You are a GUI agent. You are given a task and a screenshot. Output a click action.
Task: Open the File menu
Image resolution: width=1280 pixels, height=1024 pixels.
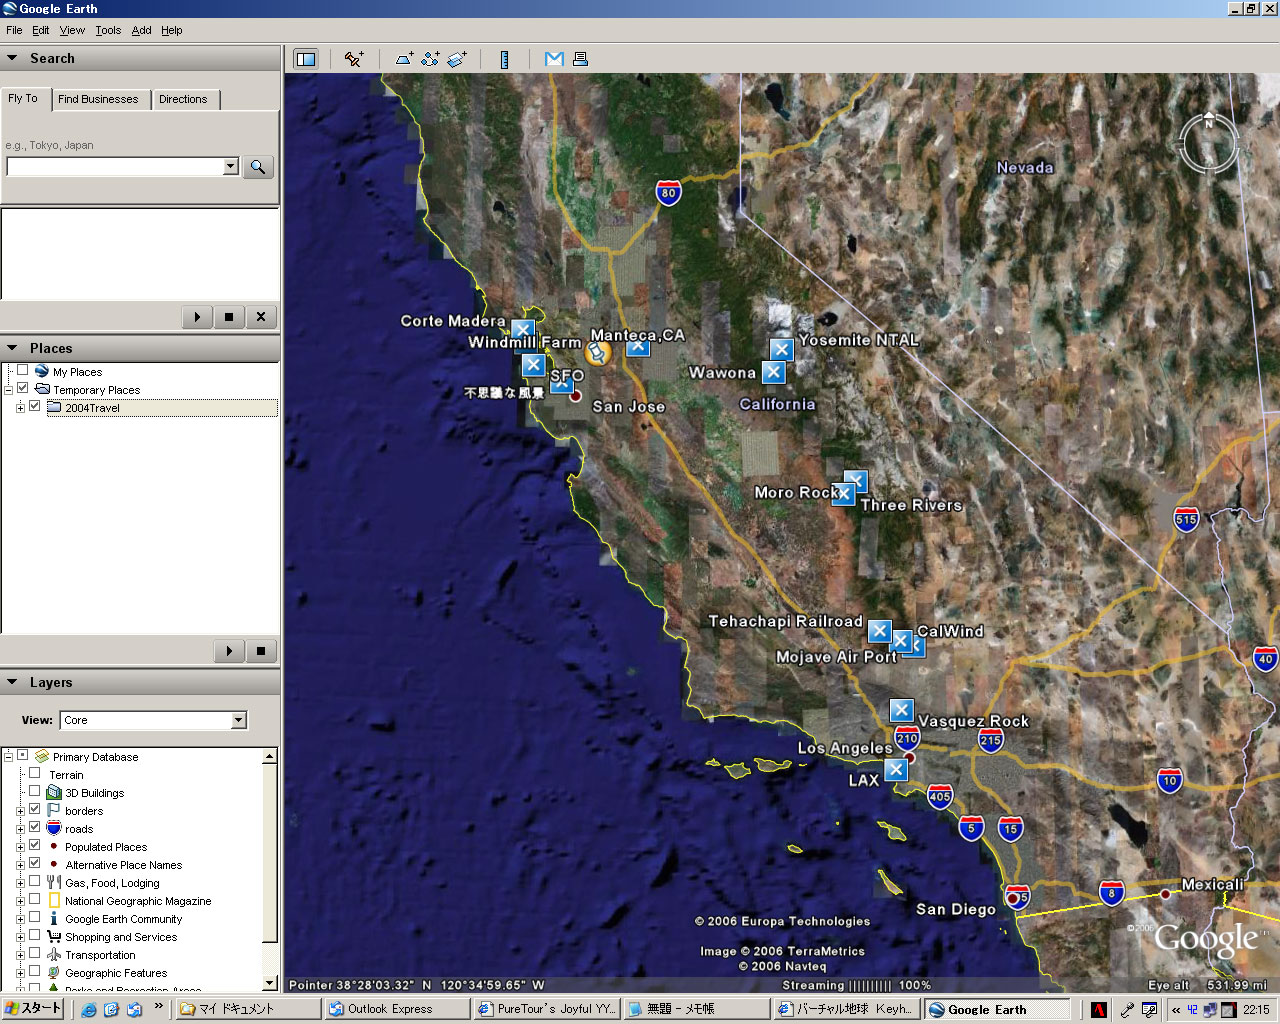(14, 30)
